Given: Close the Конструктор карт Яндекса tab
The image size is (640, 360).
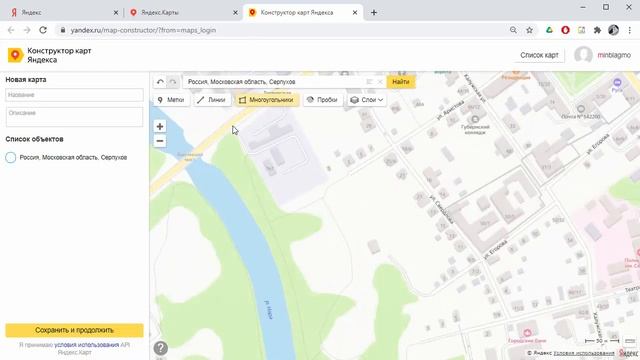Looking at the screenshot, I should coord(355,13).
